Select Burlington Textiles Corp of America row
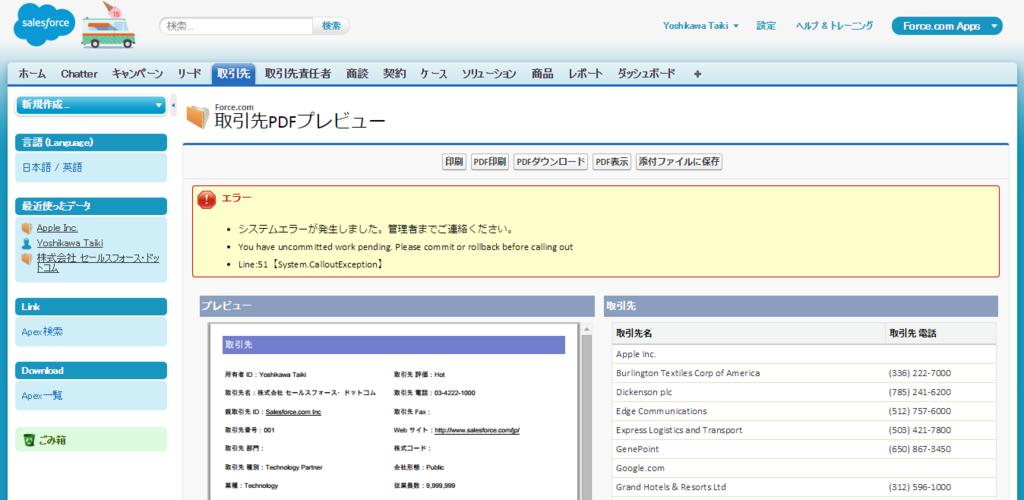The image size is (1024, 500). pos(804,373)
